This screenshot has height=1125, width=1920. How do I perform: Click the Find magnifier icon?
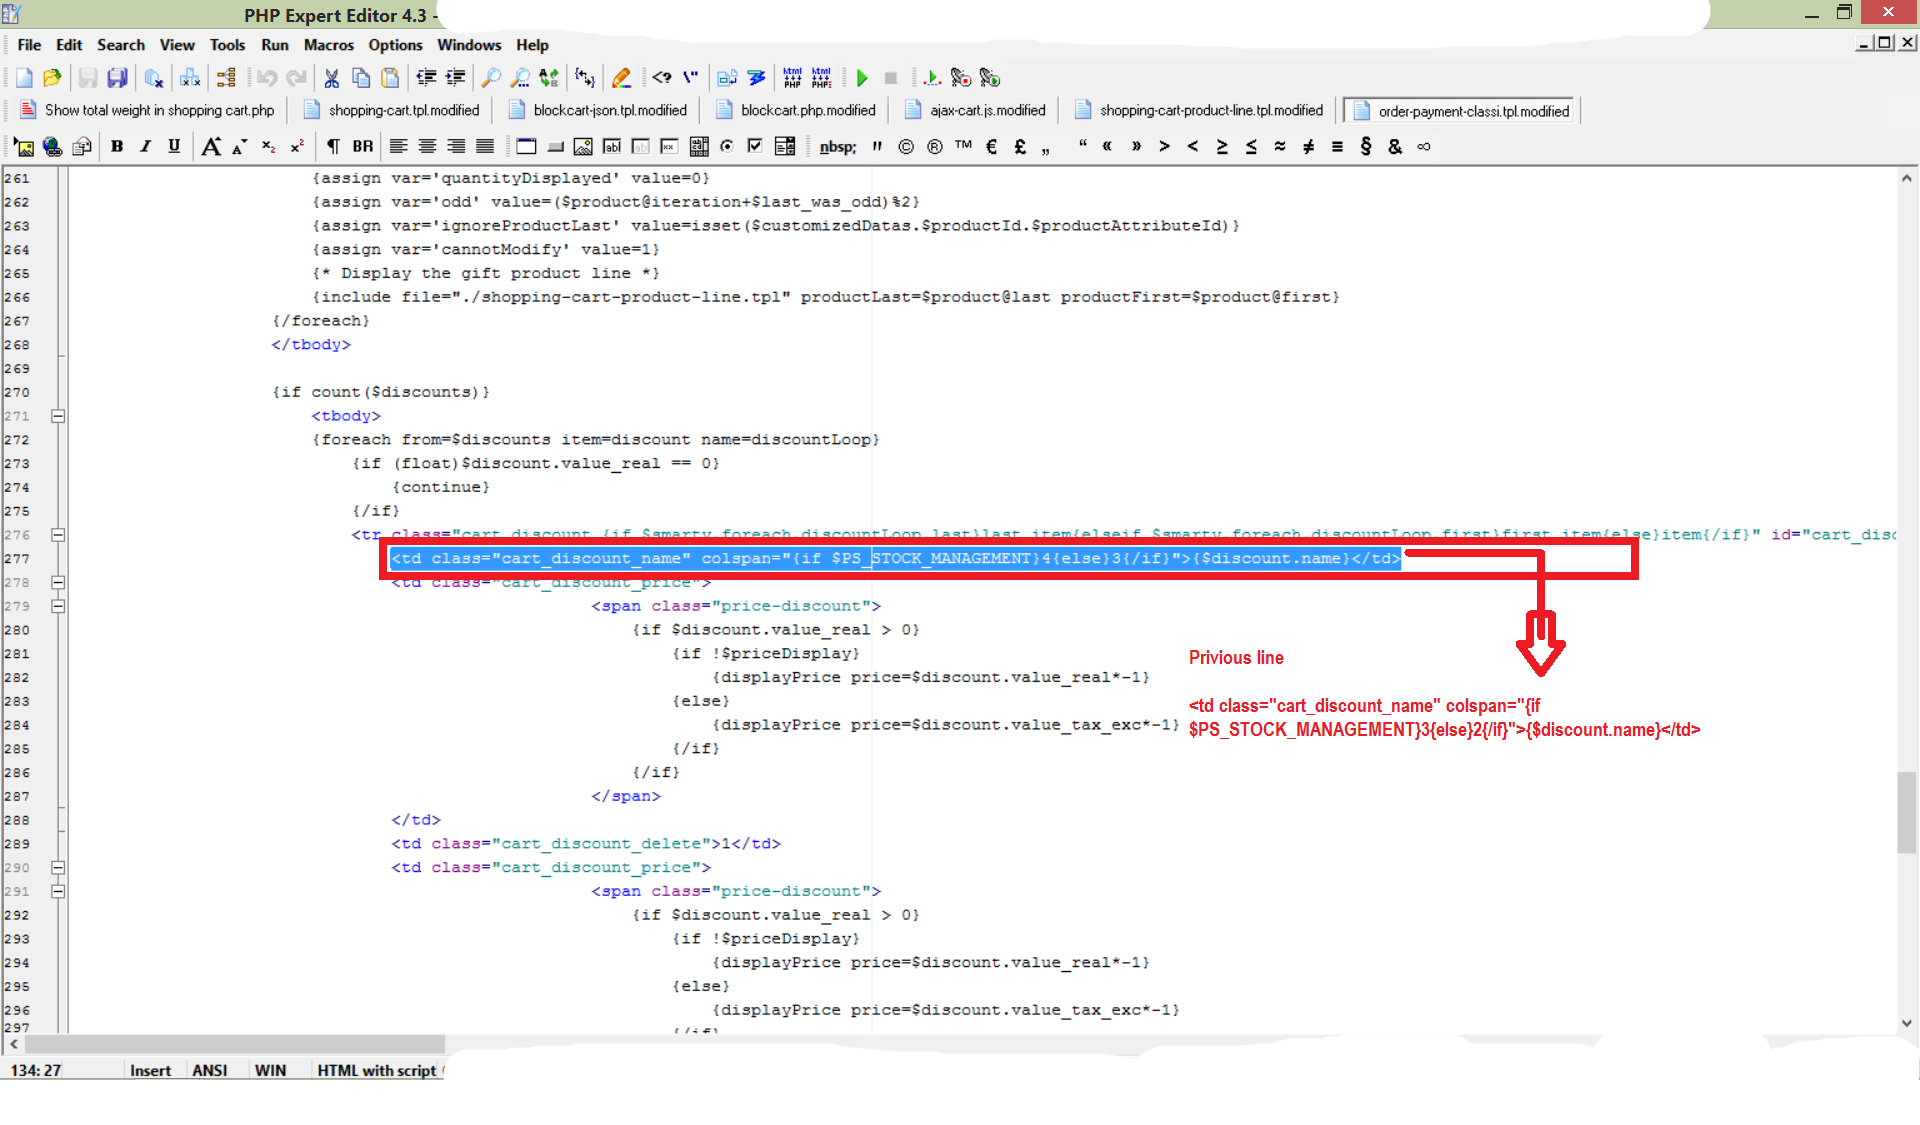point(491,78)
